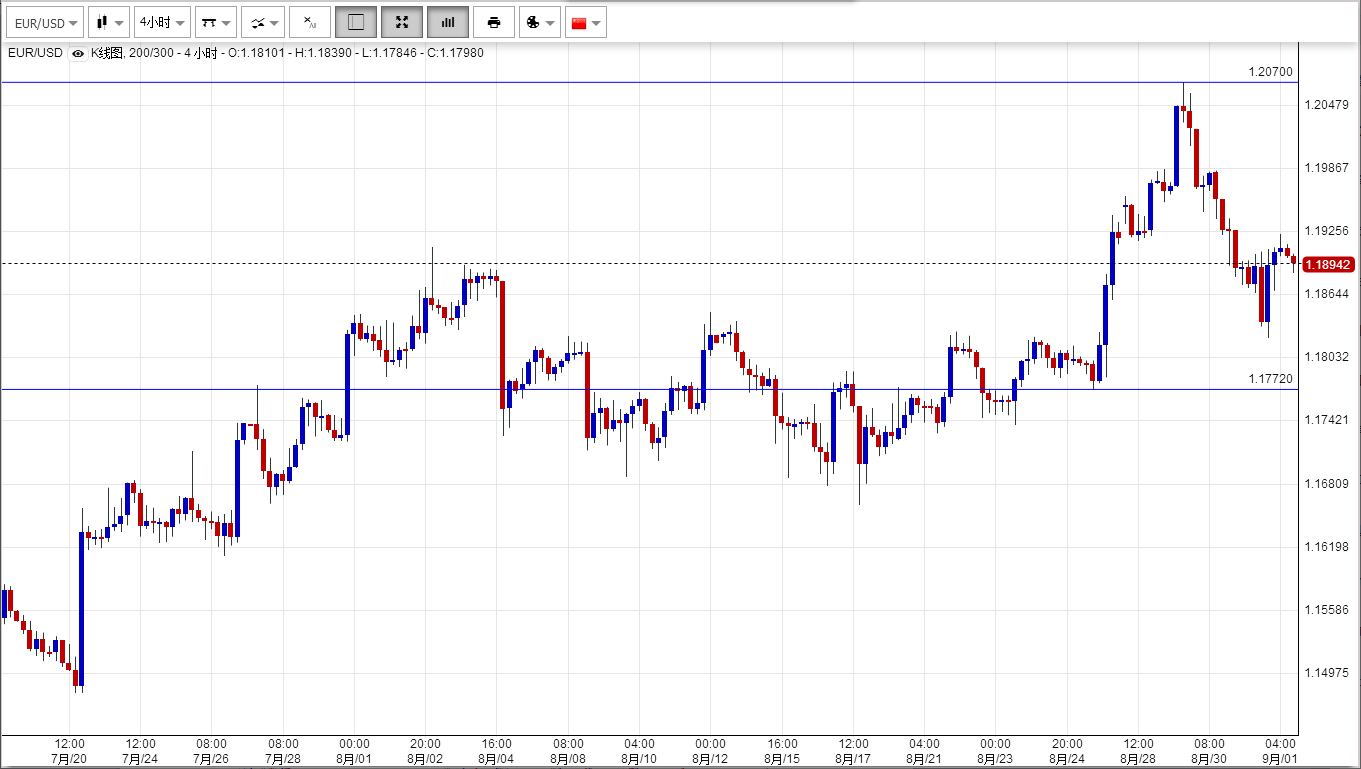Click the 1.17720 horizontal line label

[x=1270, y=379]
